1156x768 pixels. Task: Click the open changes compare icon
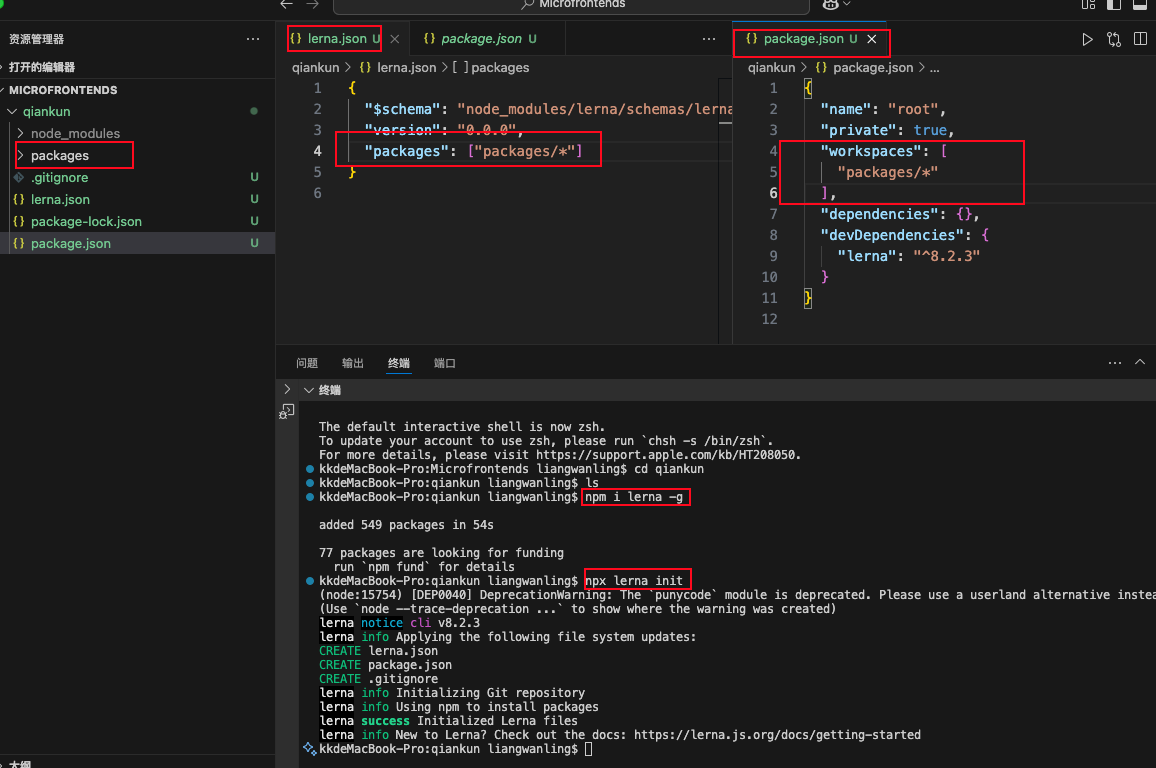[1114, 39]
